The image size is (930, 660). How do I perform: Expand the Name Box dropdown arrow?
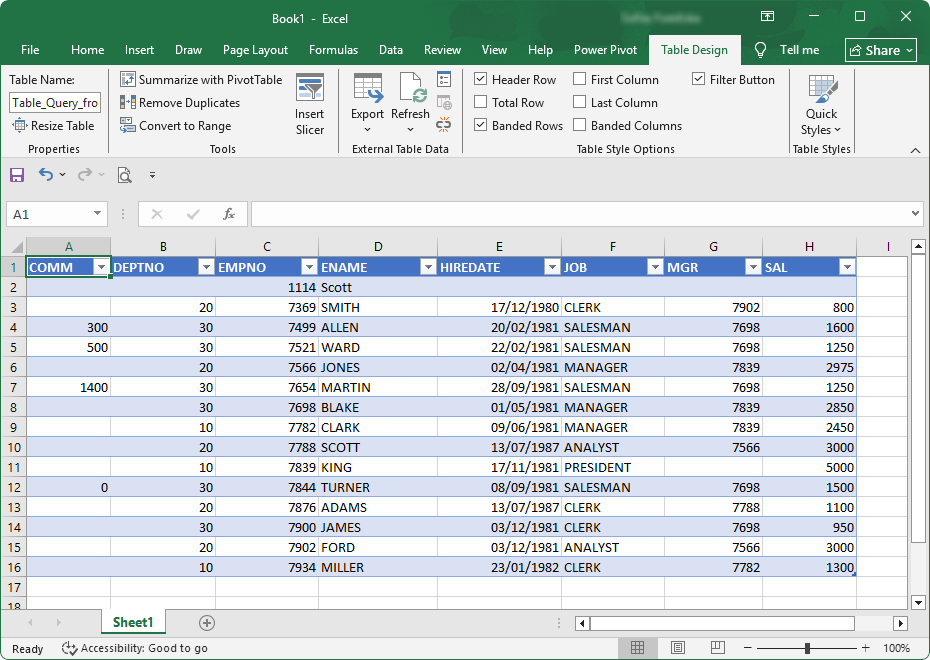[97, 213]
